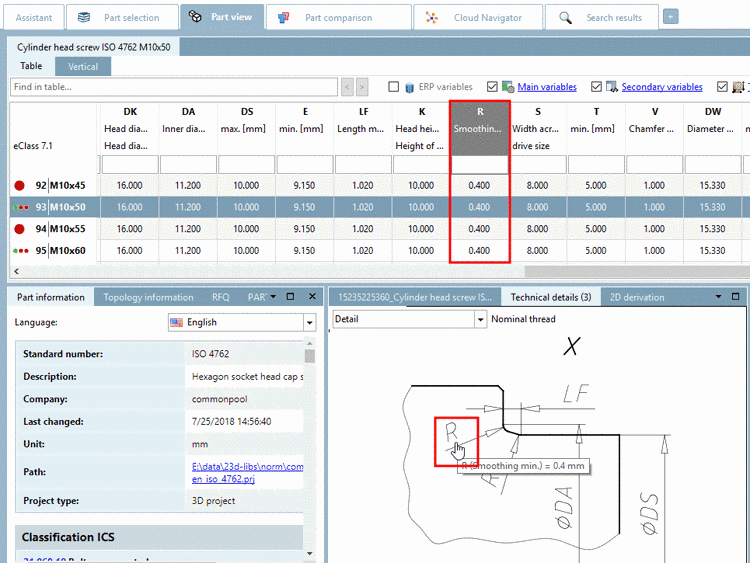Screen dimensions: 750x563
Task: Click red status dot of row M10x55
Action: pos(19,229)
